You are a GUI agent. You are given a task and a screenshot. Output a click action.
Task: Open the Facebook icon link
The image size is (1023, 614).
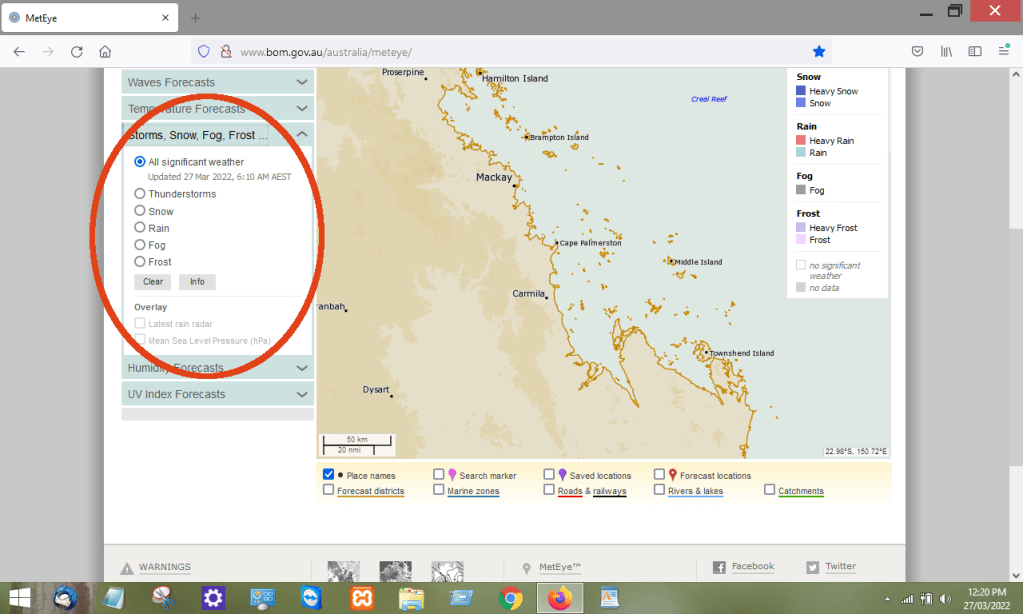tap(719, 567)
